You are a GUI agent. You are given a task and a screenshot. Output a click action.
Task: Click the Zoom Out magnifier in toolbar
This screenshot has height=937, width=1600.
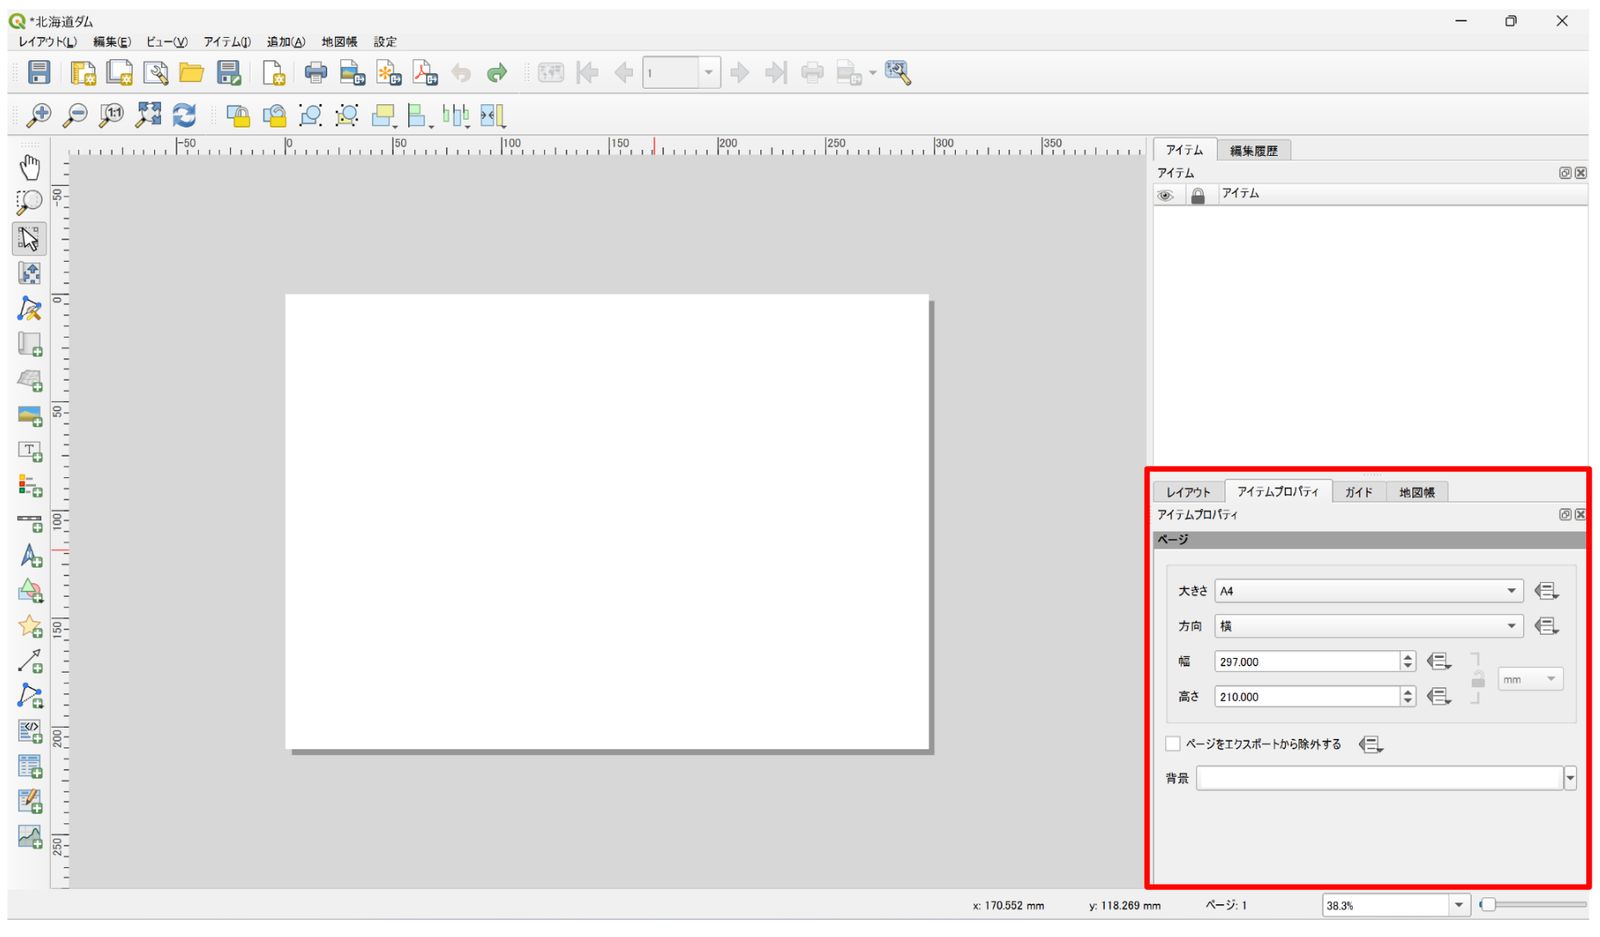(75, 115)
